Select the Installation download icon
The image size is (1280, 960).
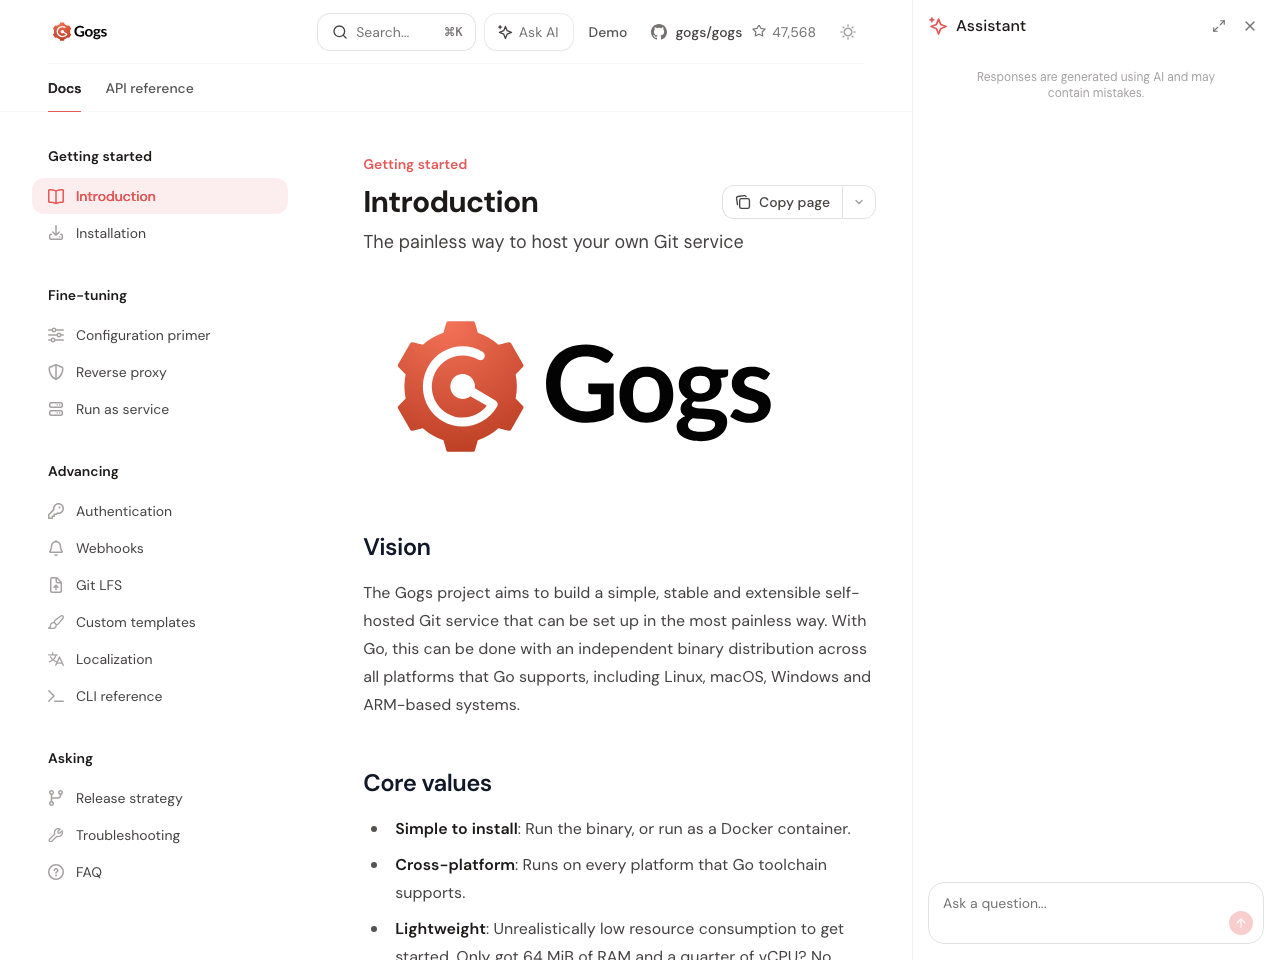click(x=56, y=233)
